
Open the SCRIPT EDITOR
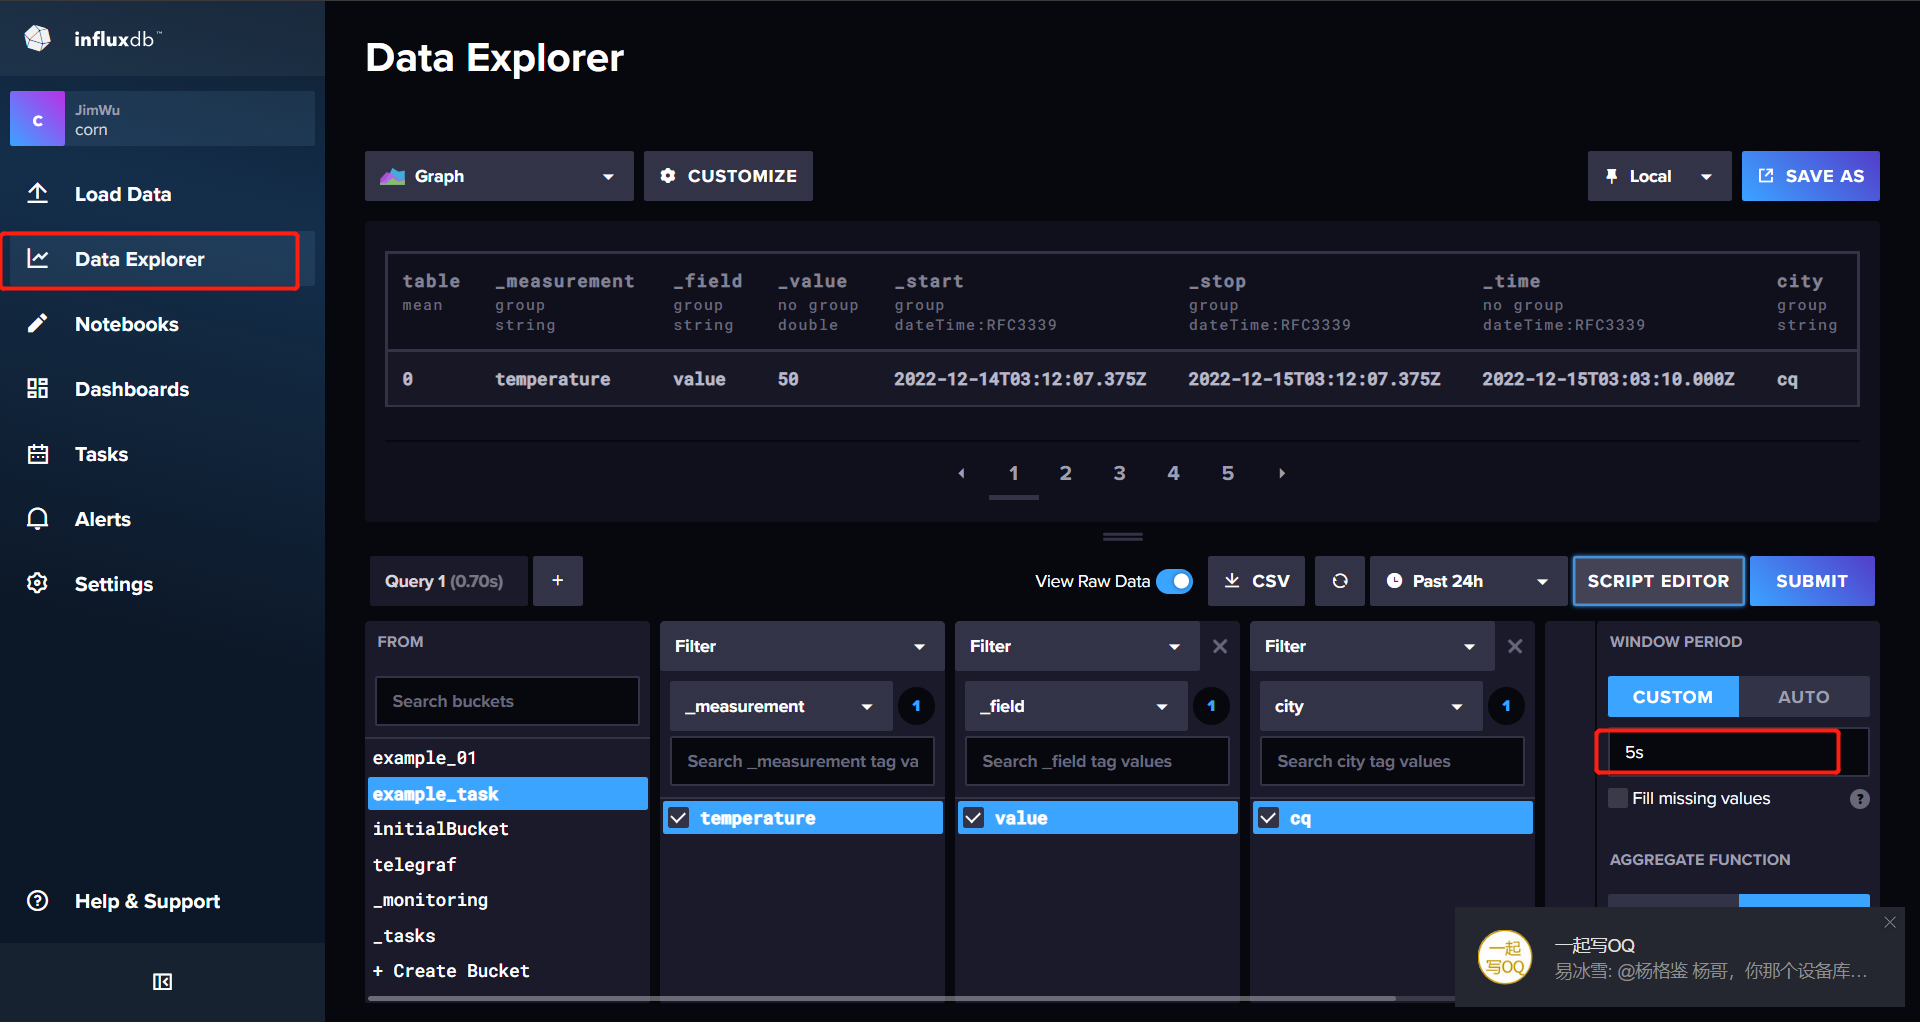click(1658, 581)
